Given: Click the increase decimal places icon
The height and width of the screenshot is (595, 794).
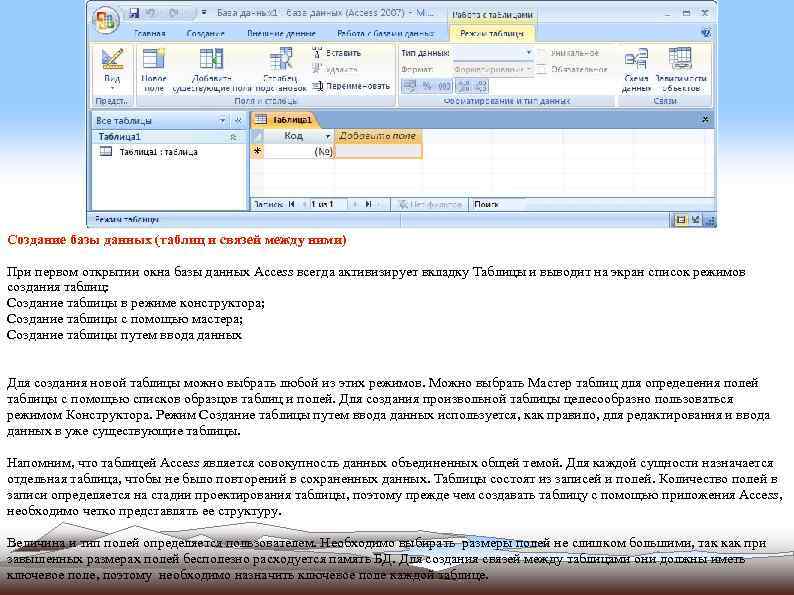Looking at the screenshot, I should point(464,86).
